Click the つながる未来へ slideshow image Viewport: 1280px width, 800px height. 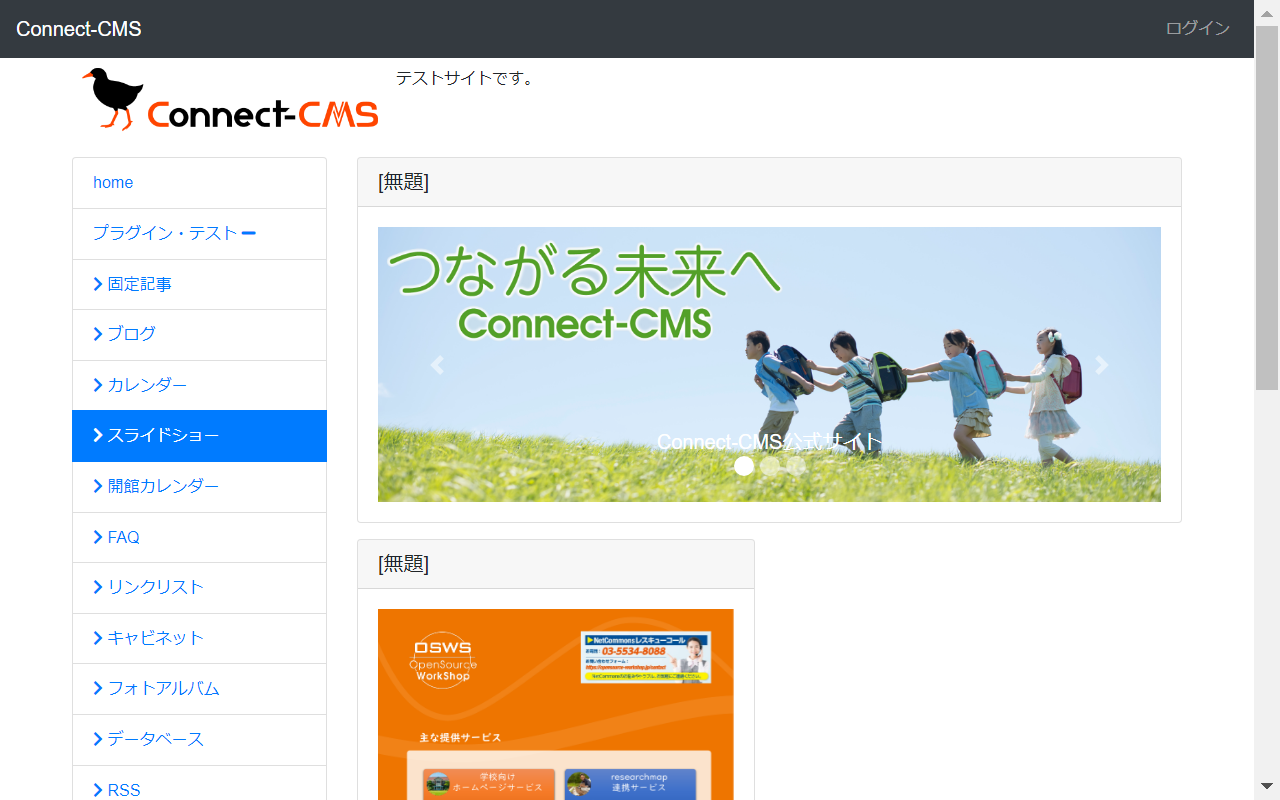pos(769,364)
